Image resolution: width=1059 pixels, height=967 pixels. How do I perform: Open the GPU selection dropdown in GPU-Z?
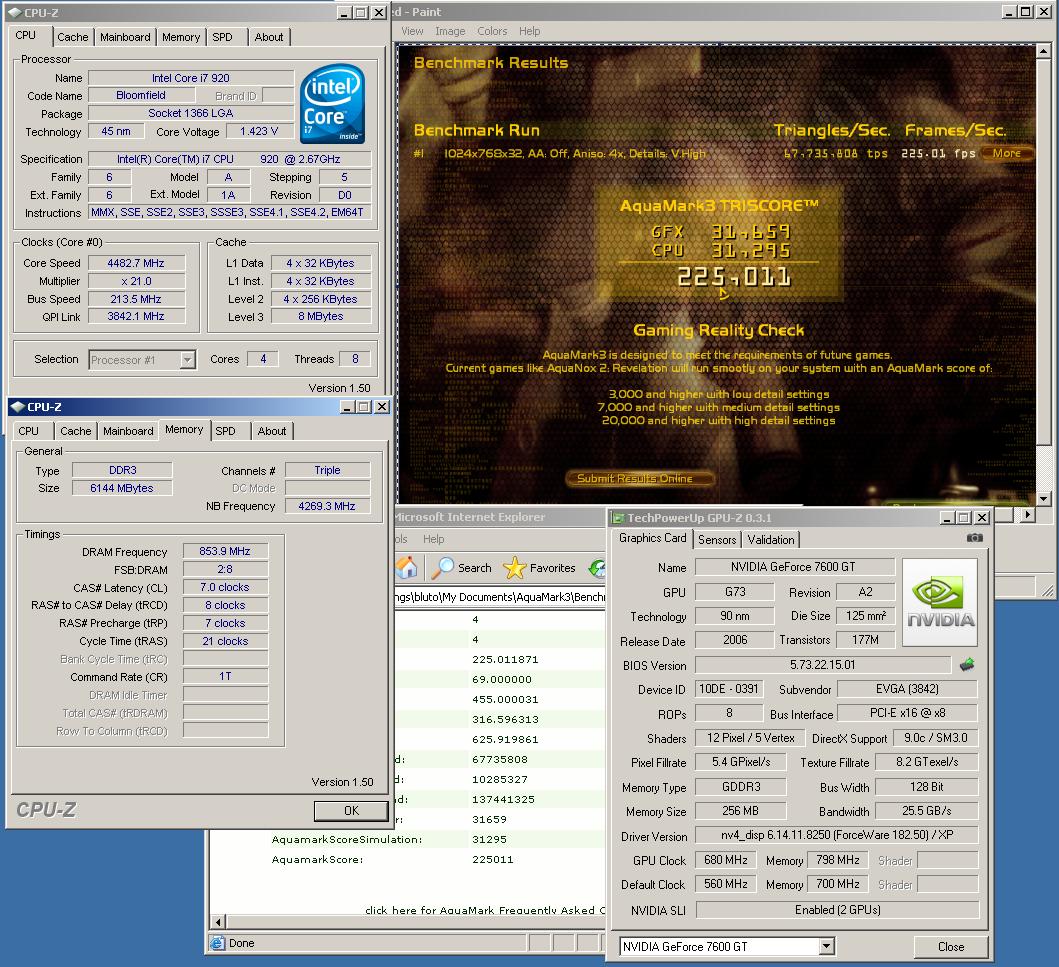[x=827, y=946]
